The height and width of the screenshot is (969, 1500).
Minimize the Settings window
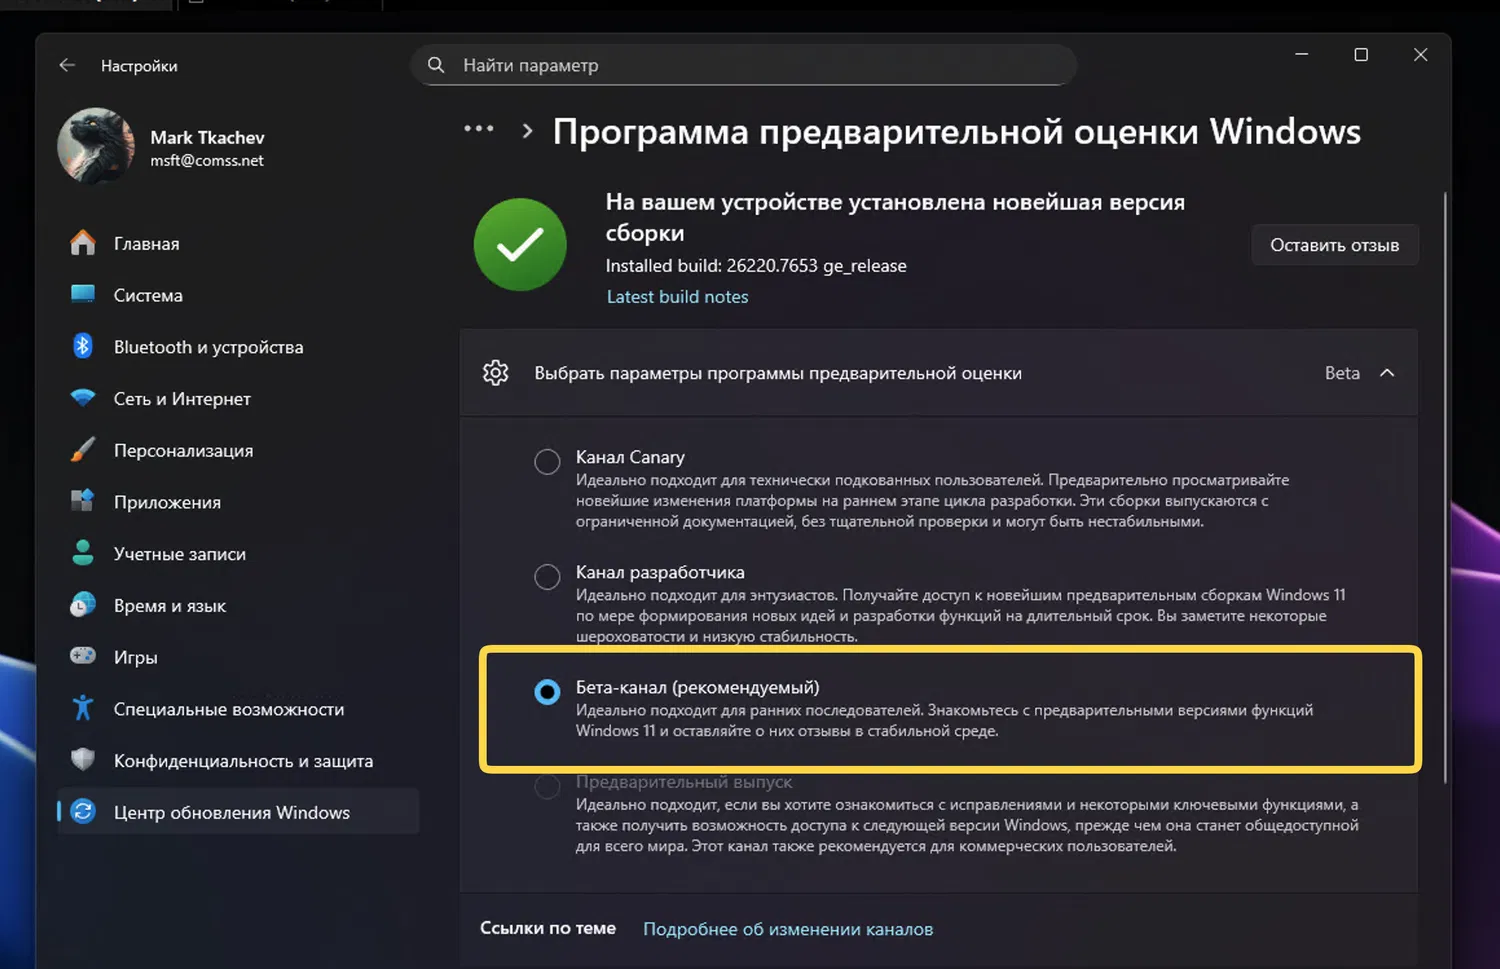tap(1302, 54)
